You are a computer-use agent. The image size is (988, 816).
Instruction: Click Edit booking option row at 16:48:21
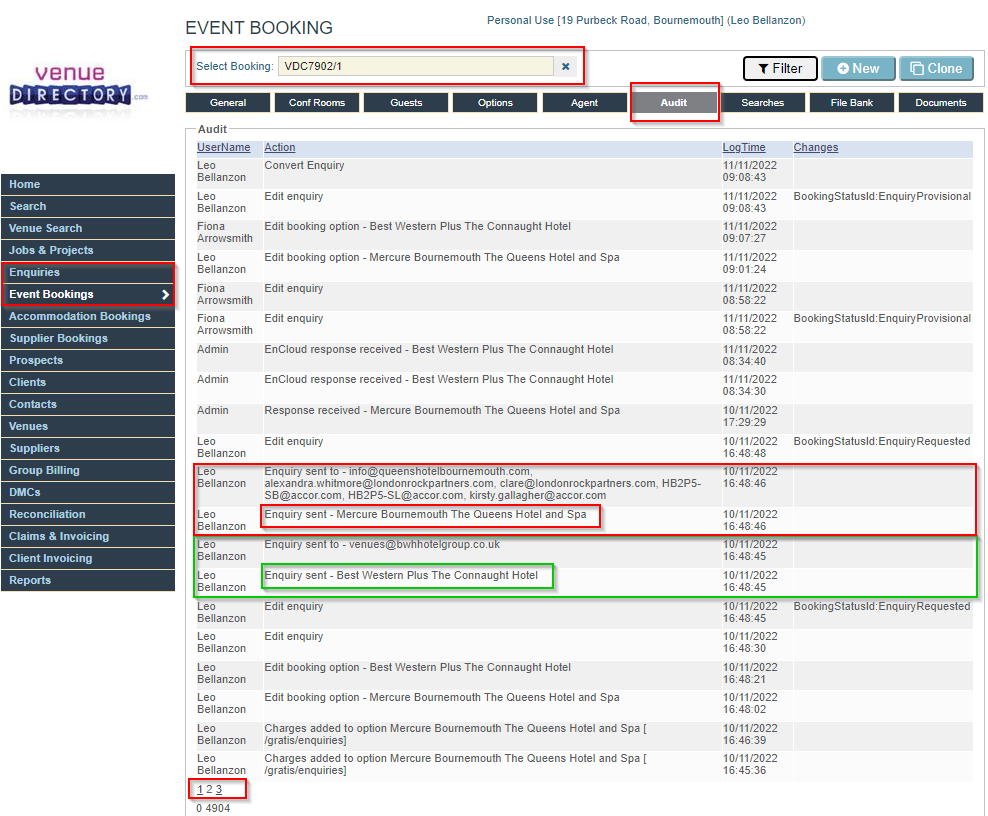pos(584,674)
